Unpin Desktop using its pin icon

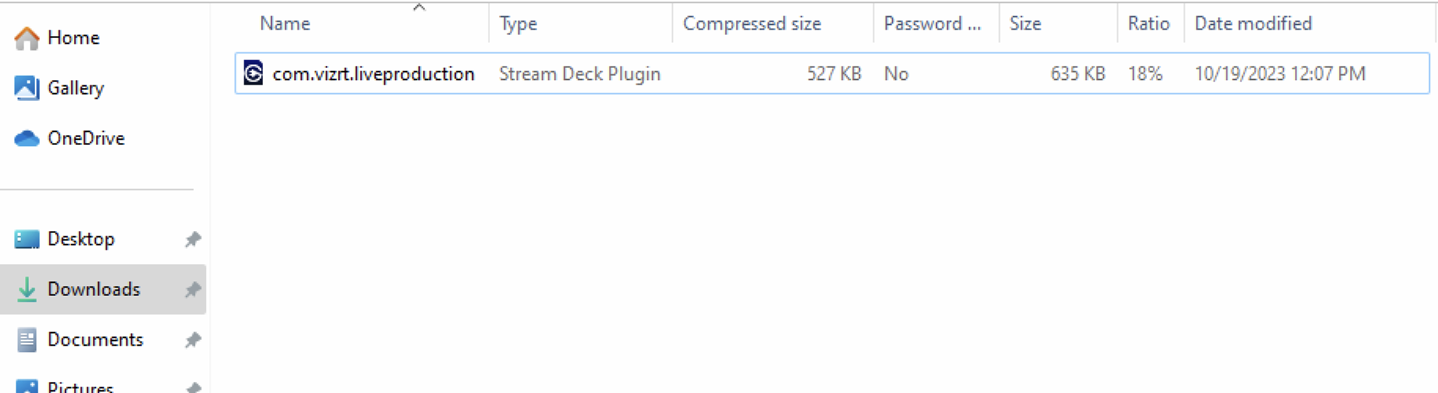[x=193, y=240]
